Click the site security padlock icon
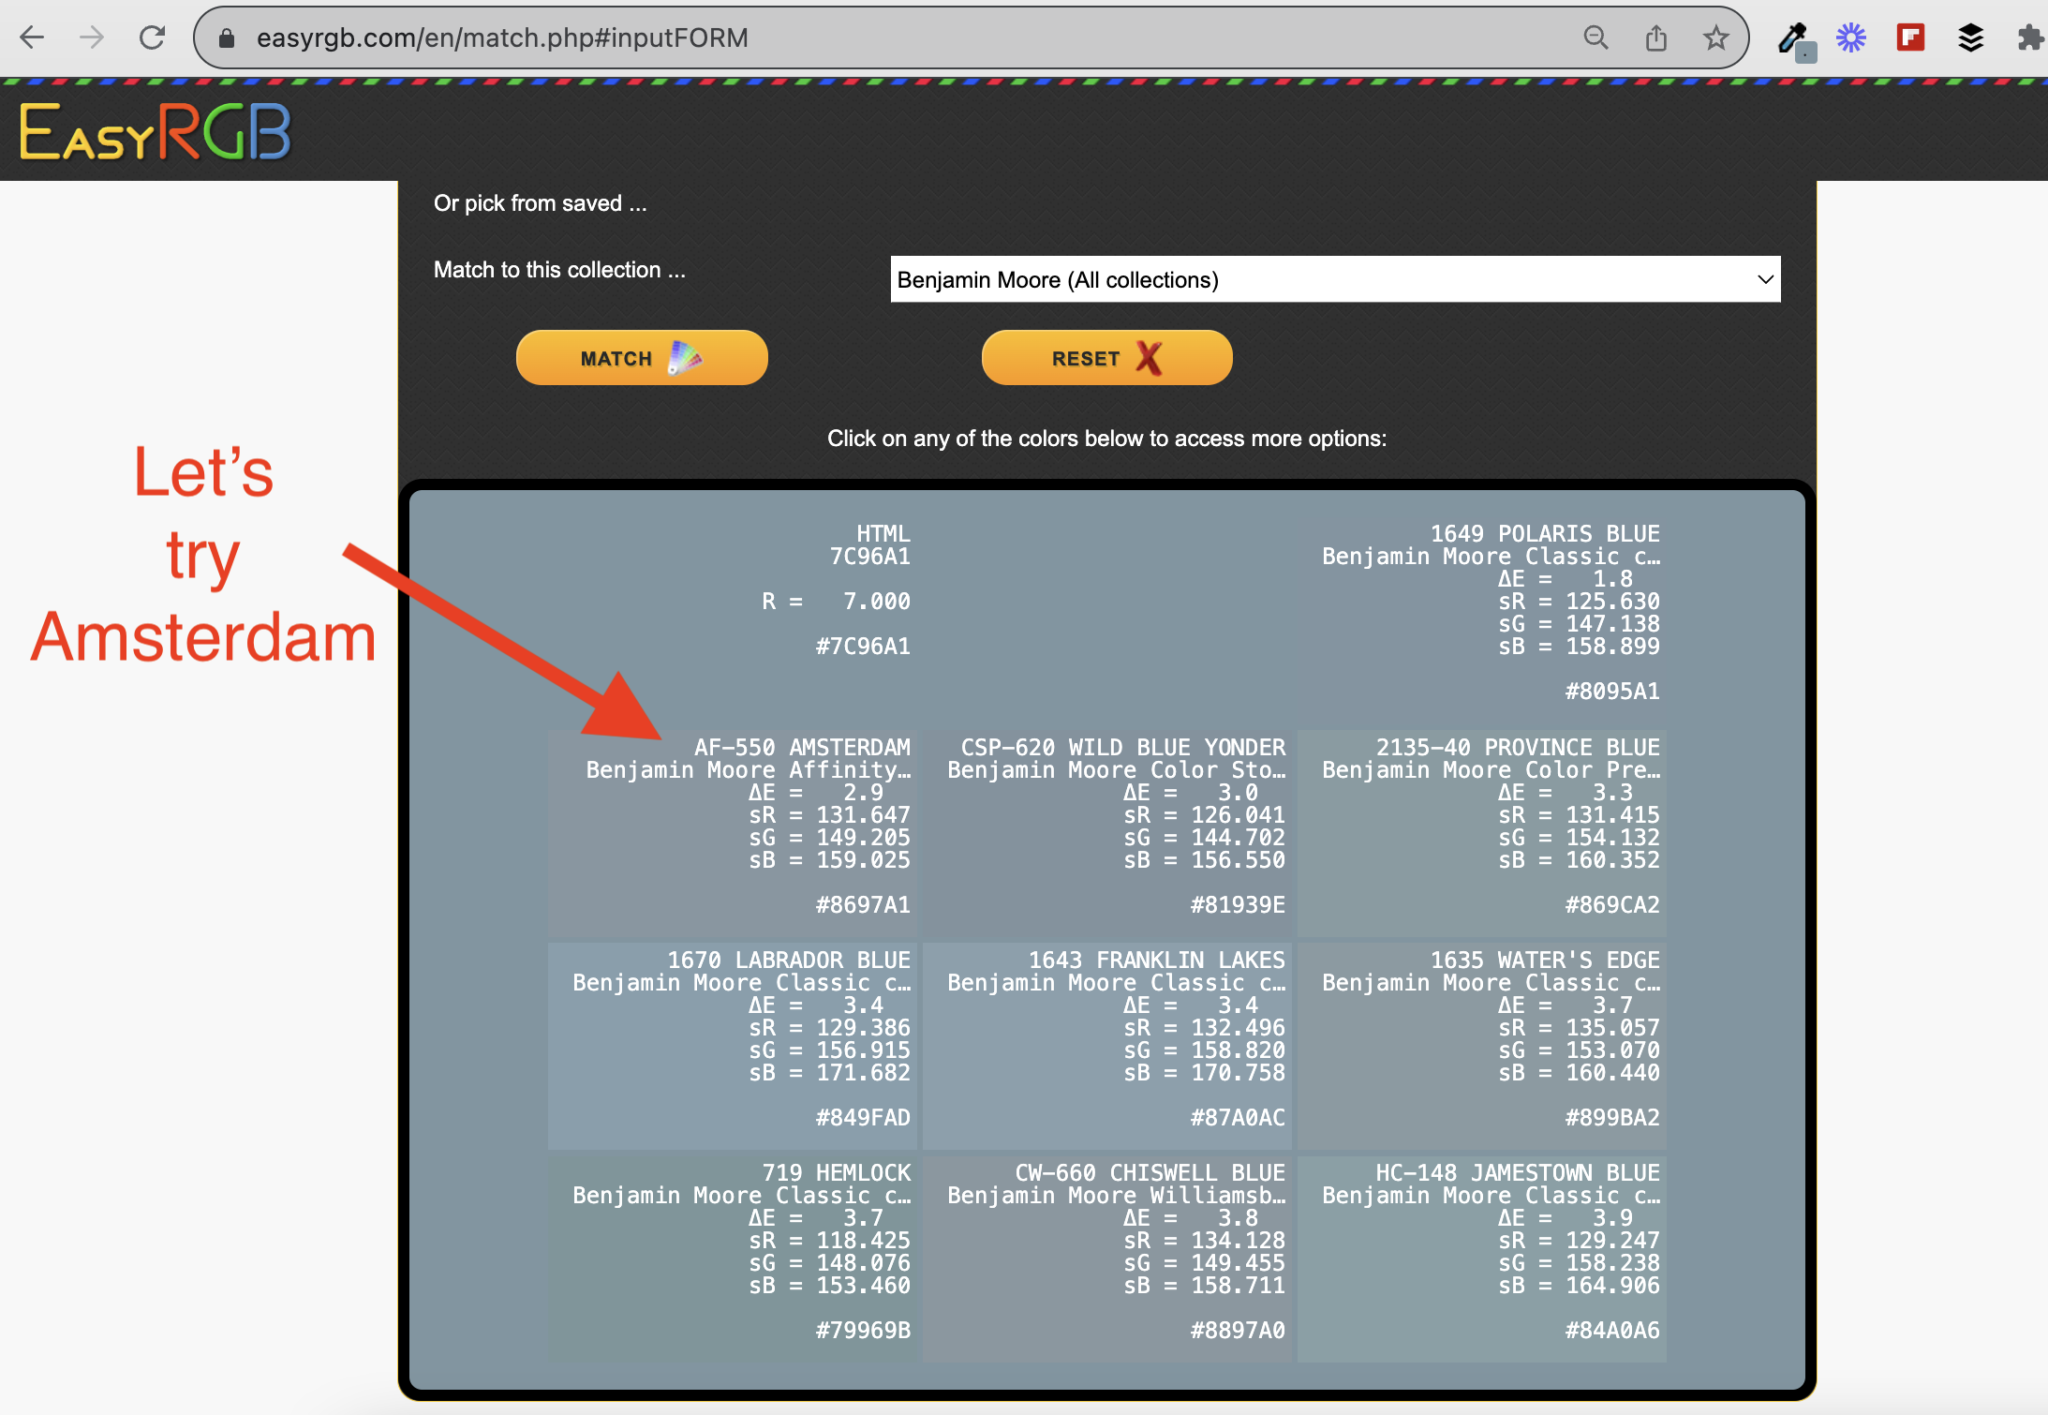2048x1415 pixels. tap(226, 38)
